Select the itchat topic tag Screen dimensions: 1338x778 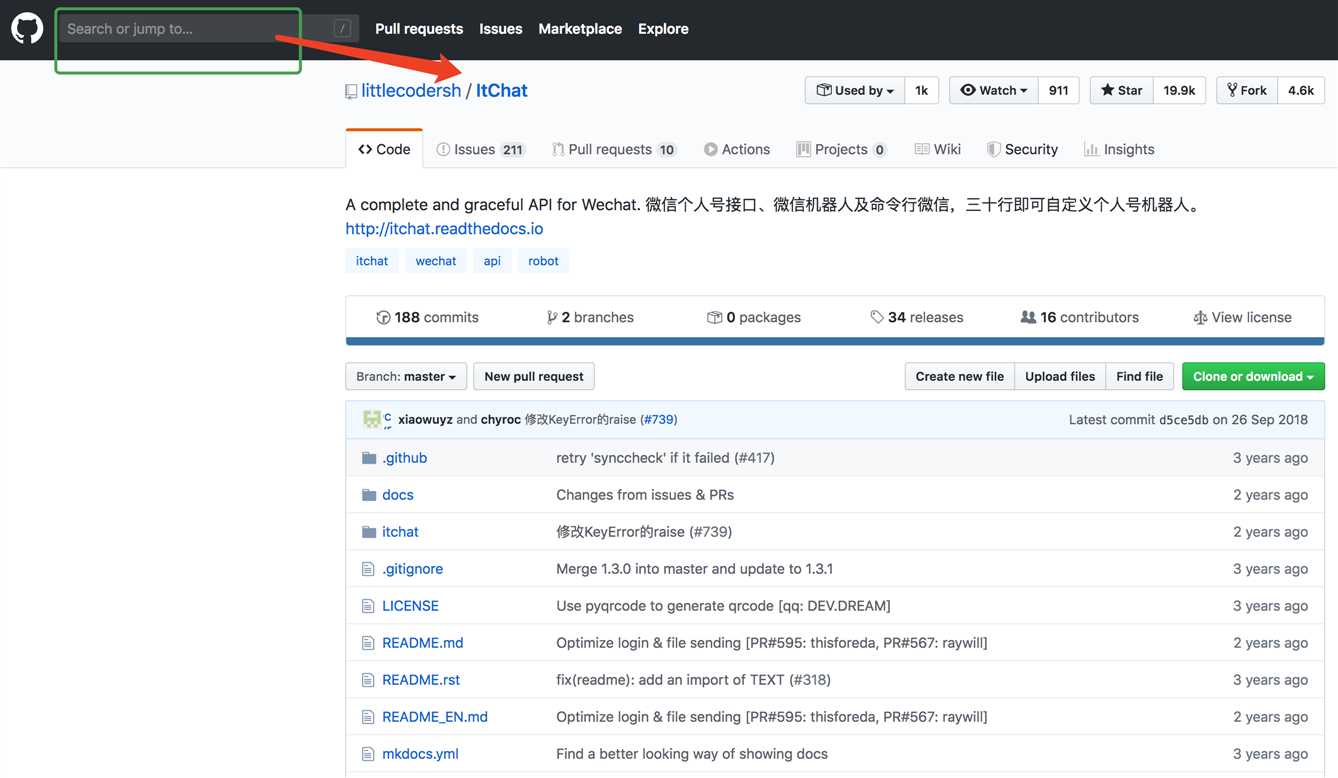[372, 261]
